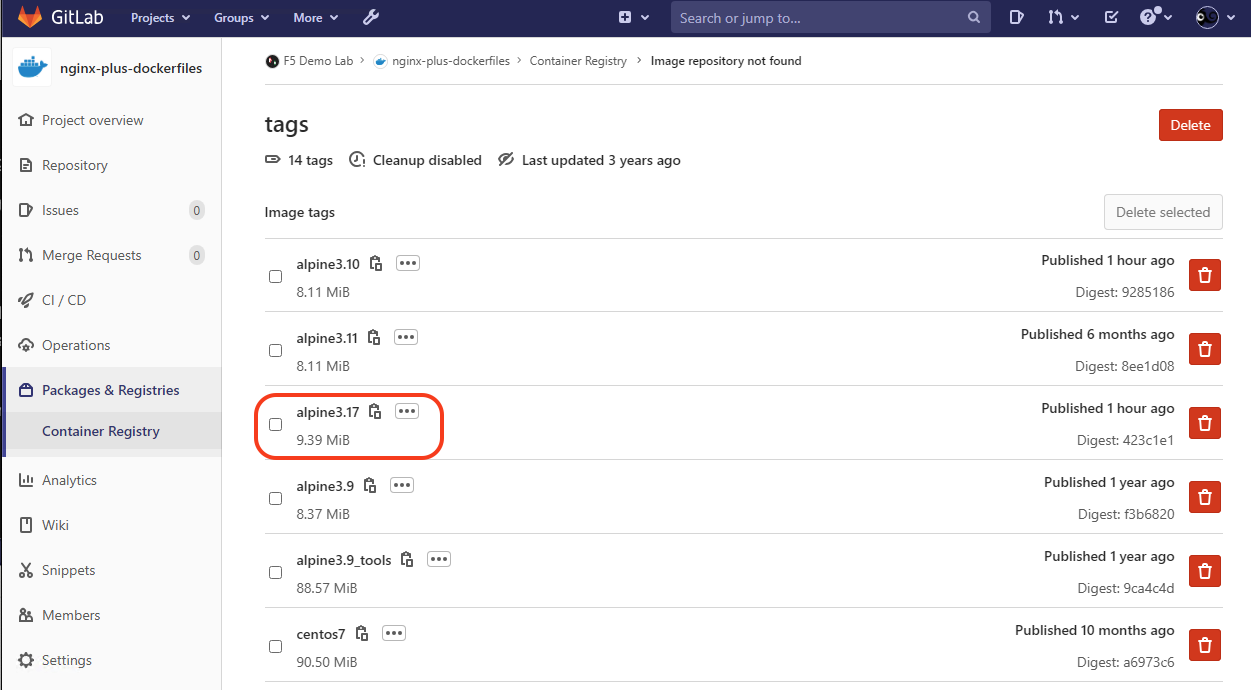Expand the Projects dropdown in navbar

pyautogui.click(x=159, y=17)
